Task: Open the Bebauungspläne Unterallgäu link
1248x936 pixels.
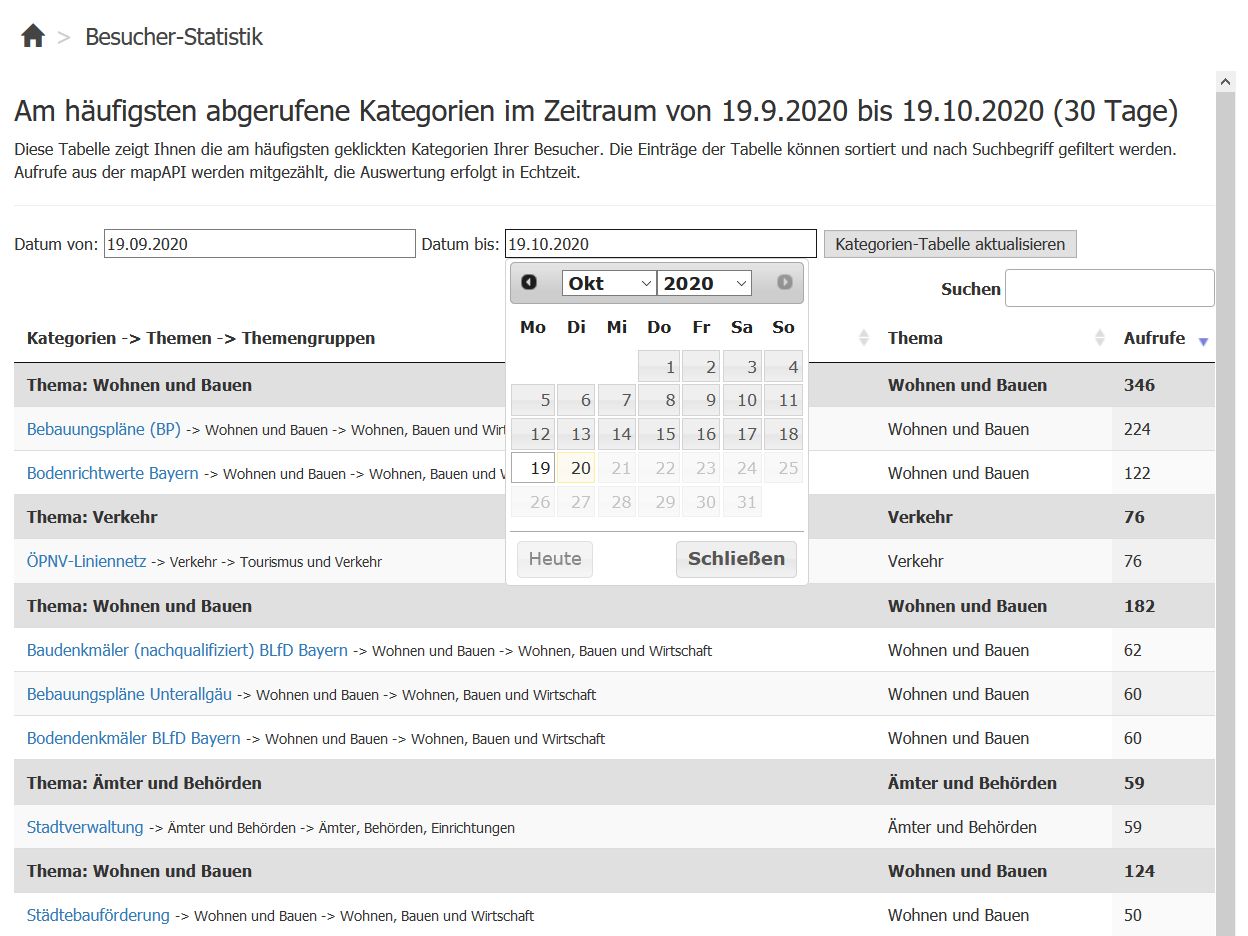Action: tap(129, 694)
